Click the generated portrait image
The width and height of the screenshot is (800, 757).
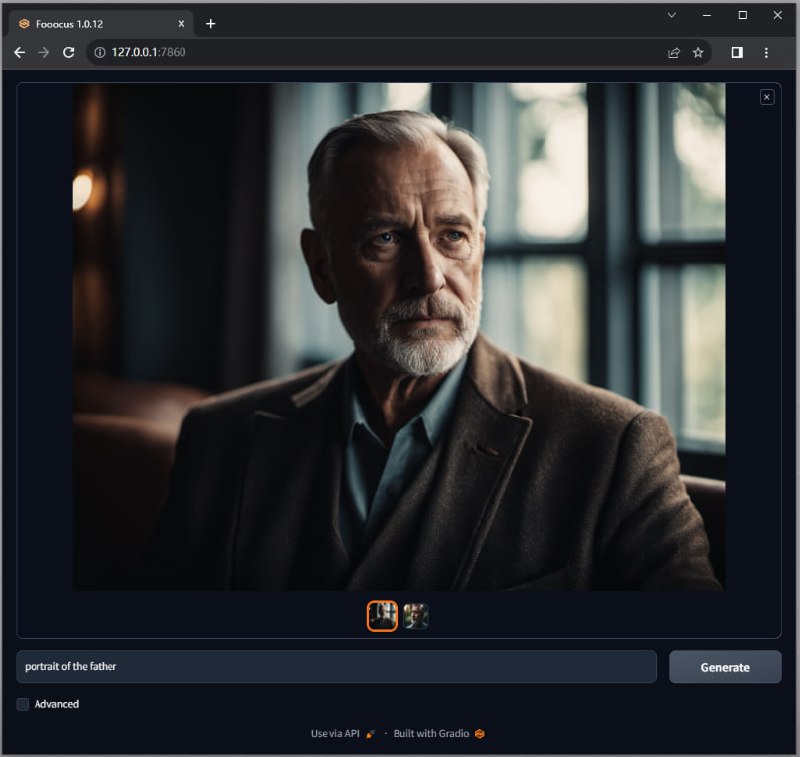point(399,337)
